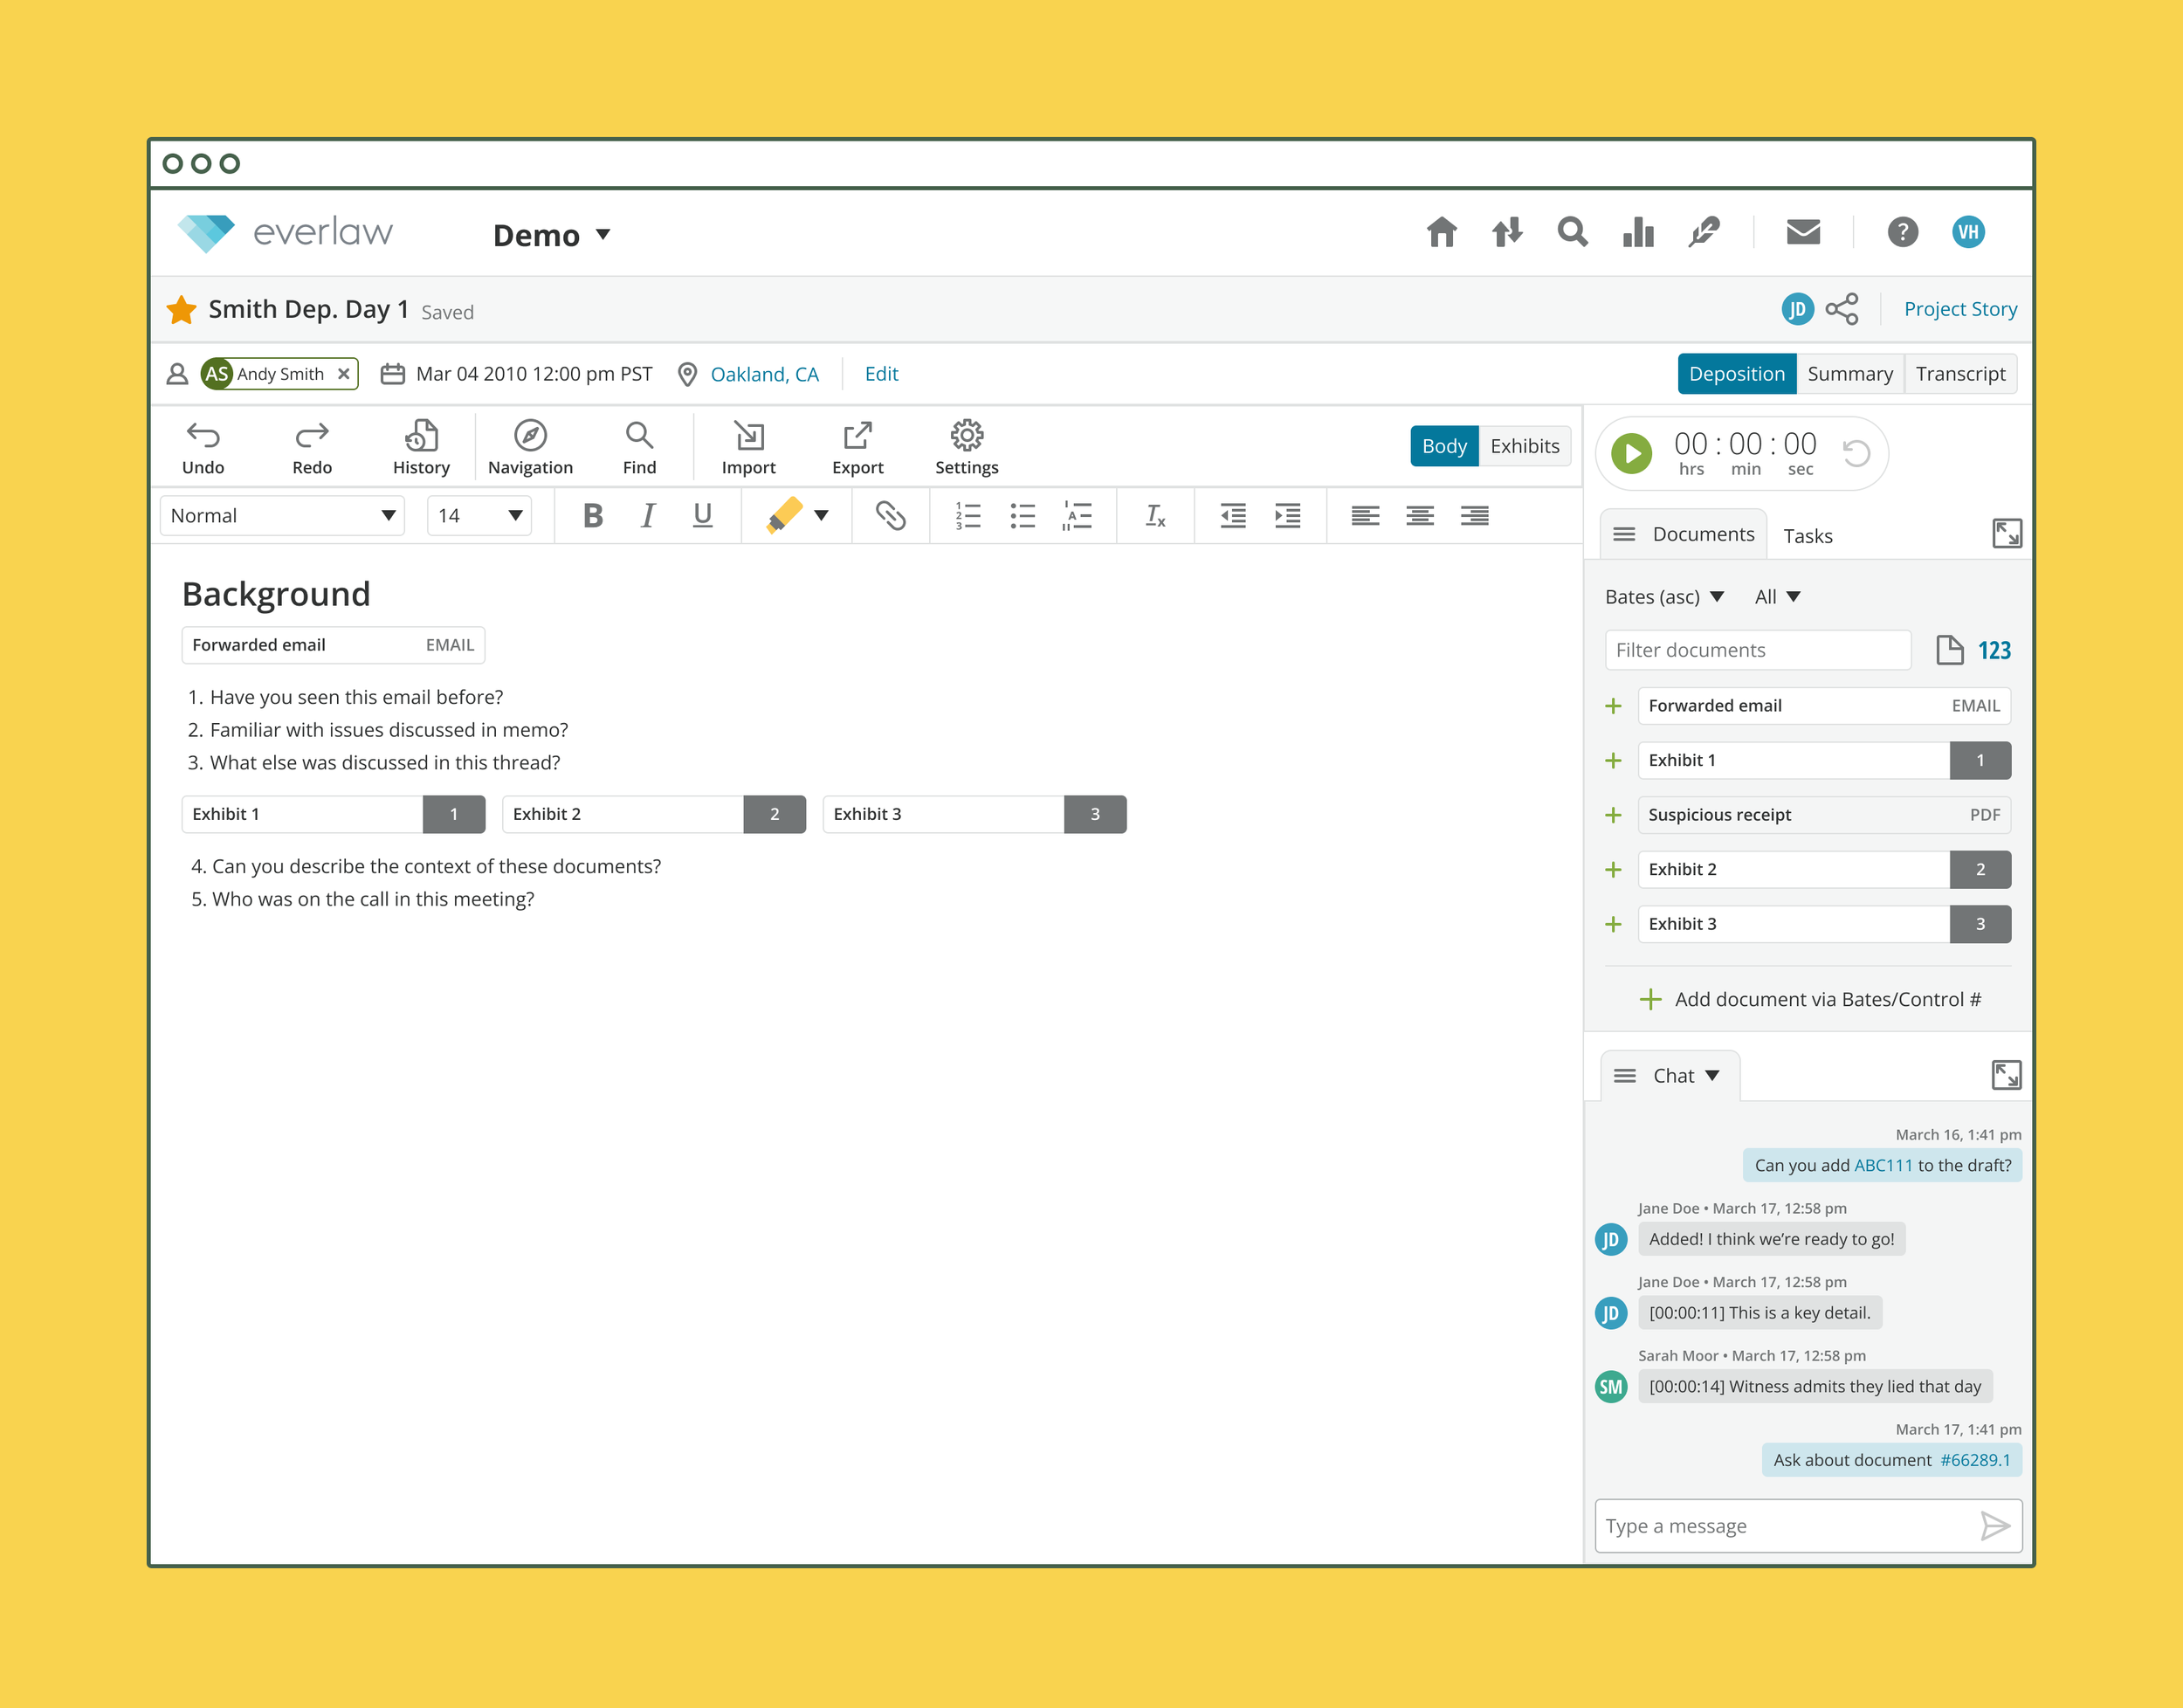Viewport: 2183px width, 1708px height.
Task: Favorite star for Smith Dep. Day 1
Action: [181, 310]
